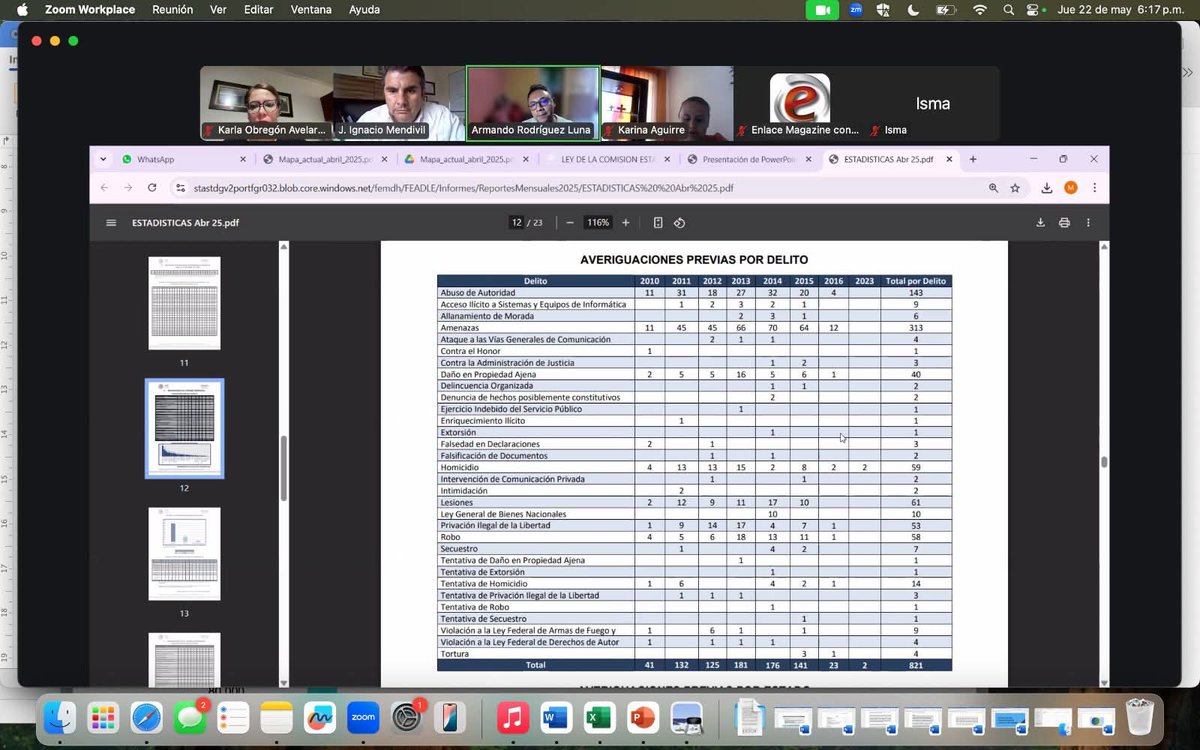
Task: Switch to the WhatsApp tab
Action: [x=183, y=159]
